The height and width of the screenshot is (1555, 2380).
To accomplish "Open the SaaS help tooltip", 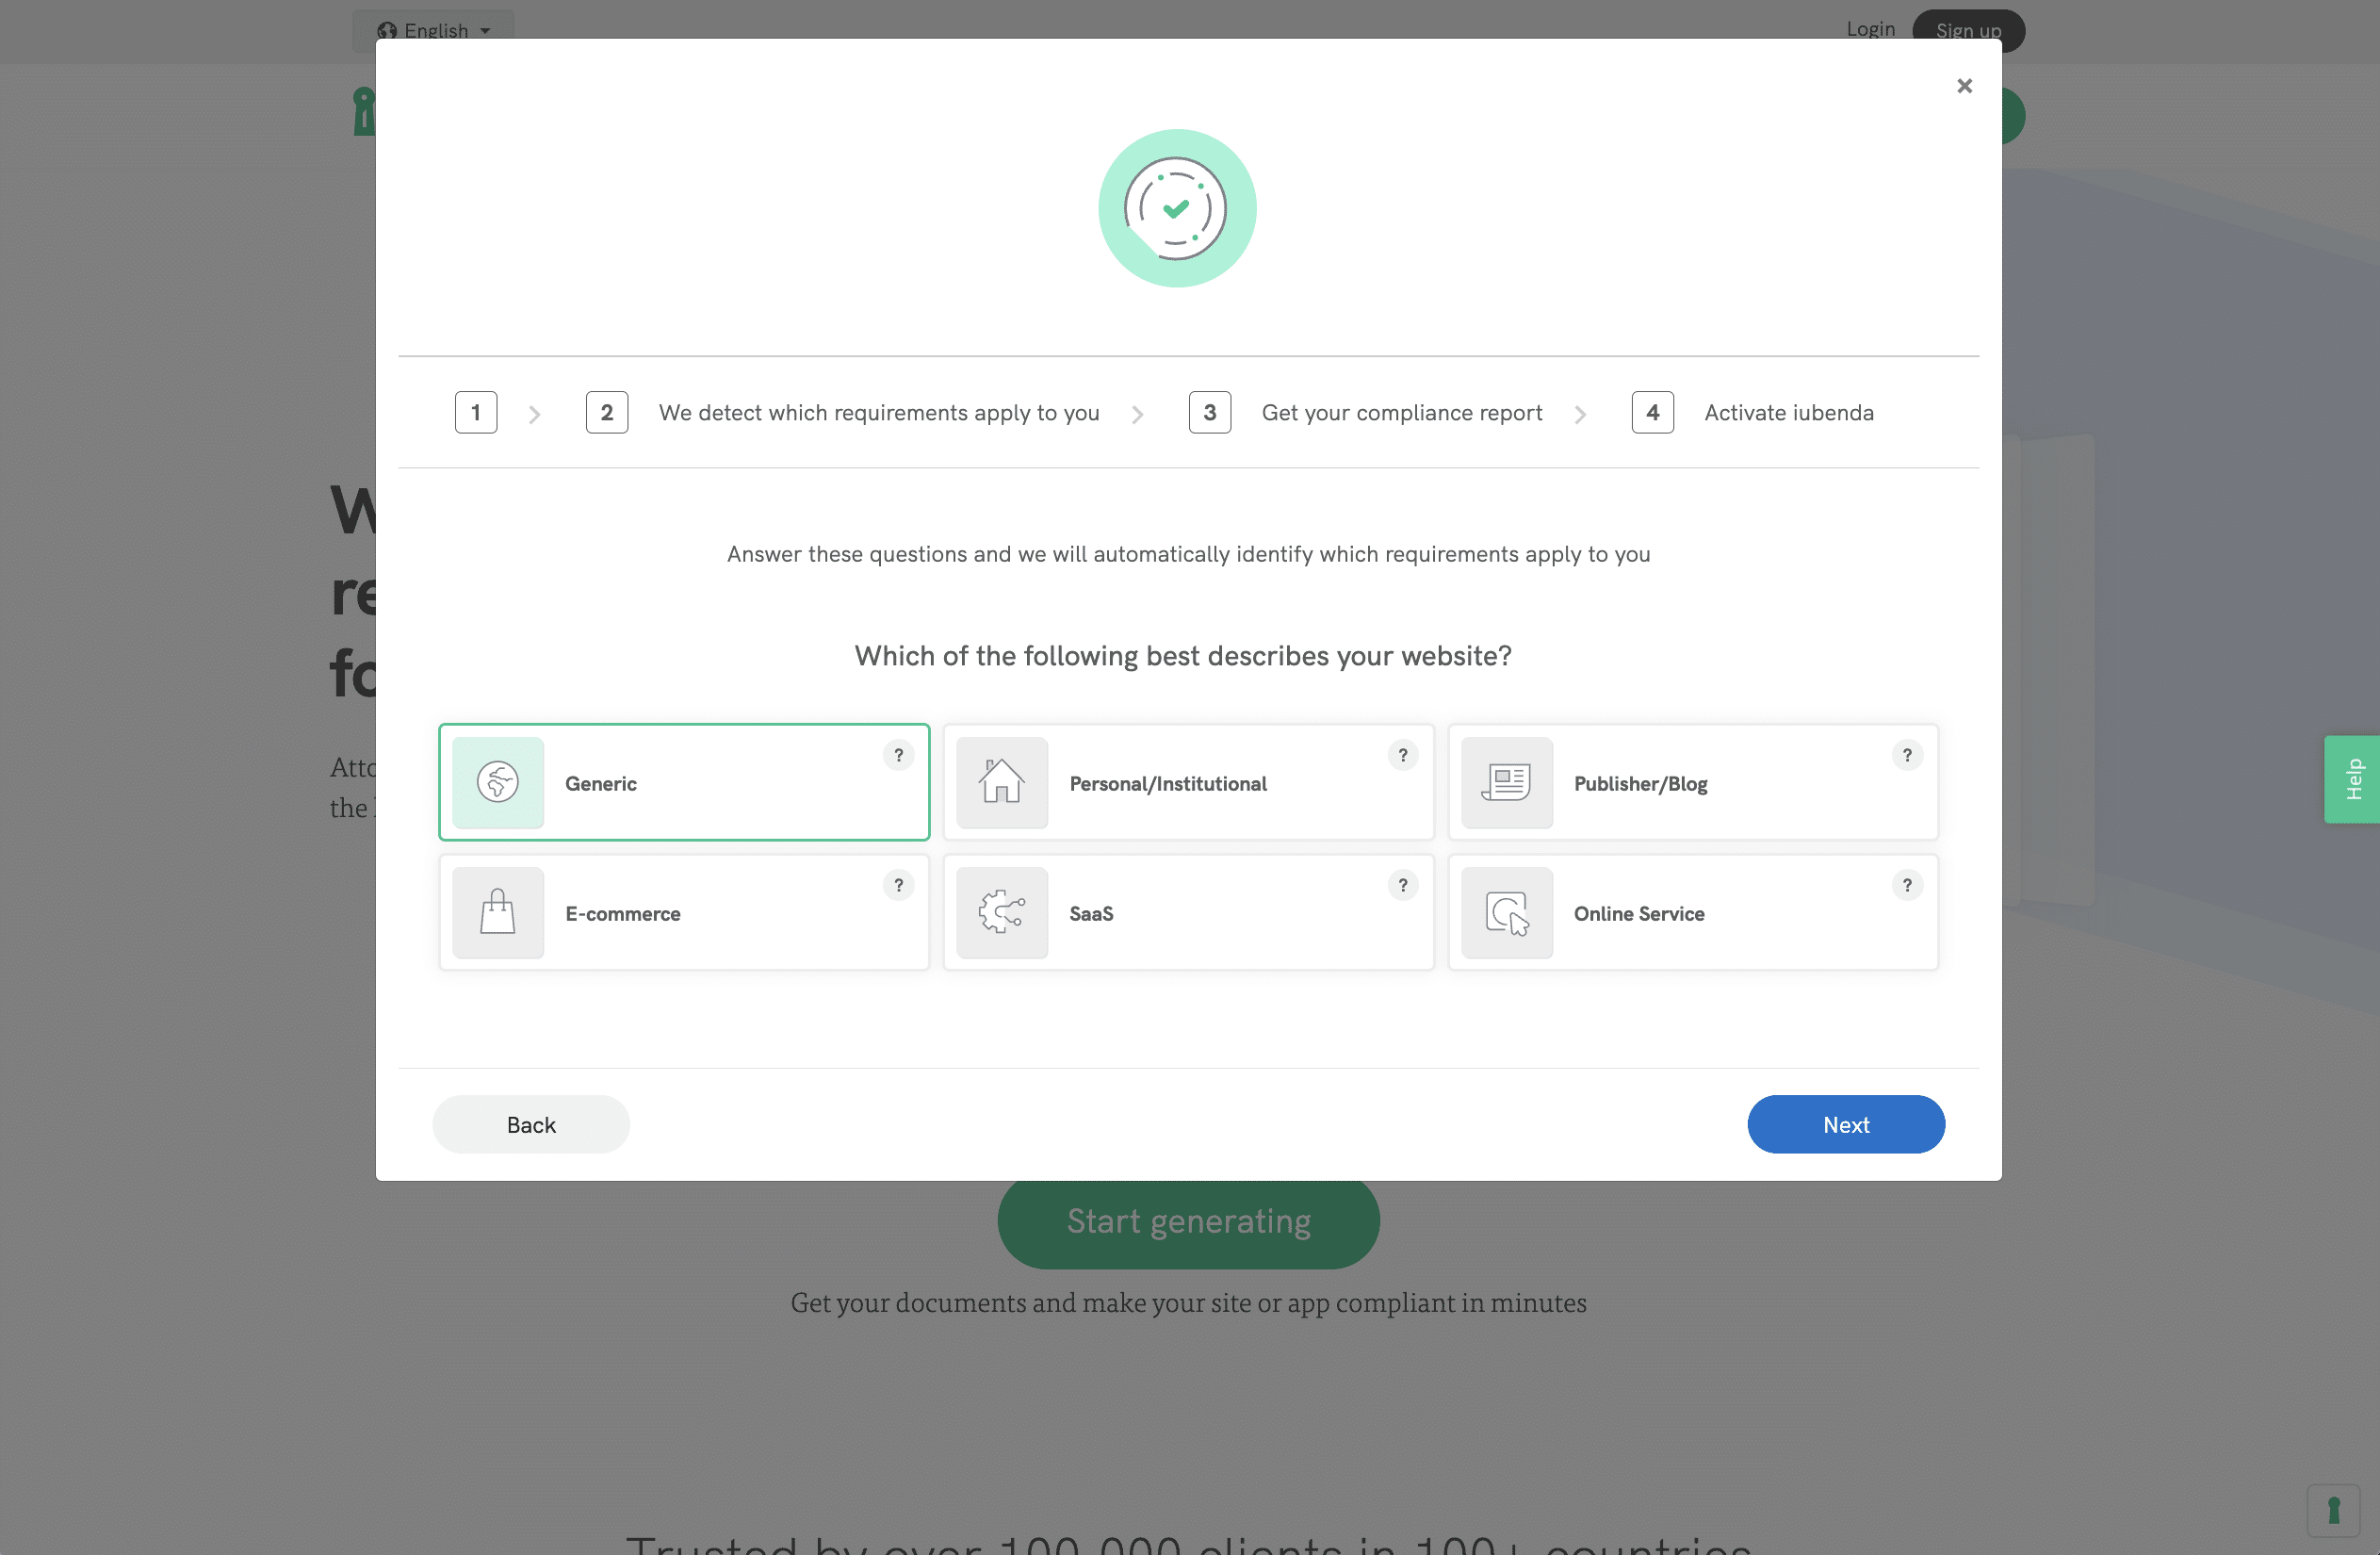I will coord(1403,885).
